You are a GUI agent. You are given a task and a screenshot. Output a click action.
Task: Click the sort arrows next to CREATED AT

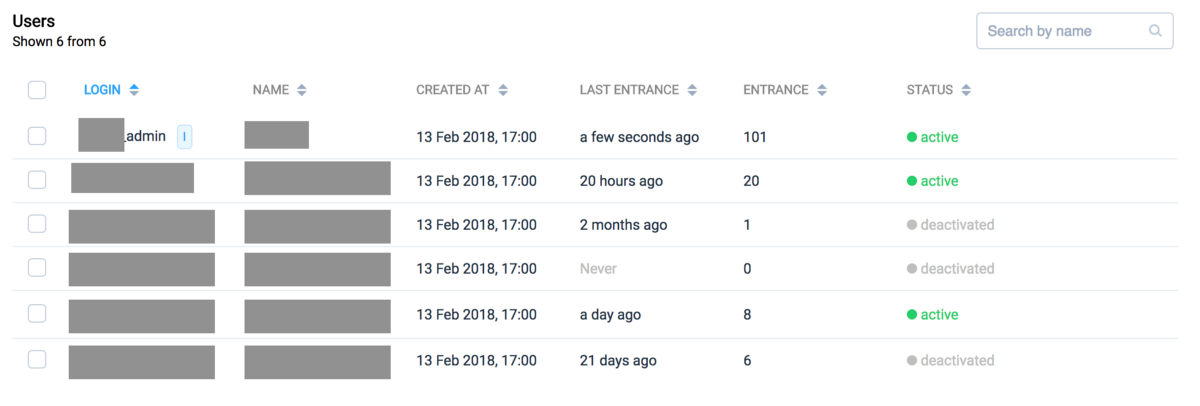pos(503,90)
